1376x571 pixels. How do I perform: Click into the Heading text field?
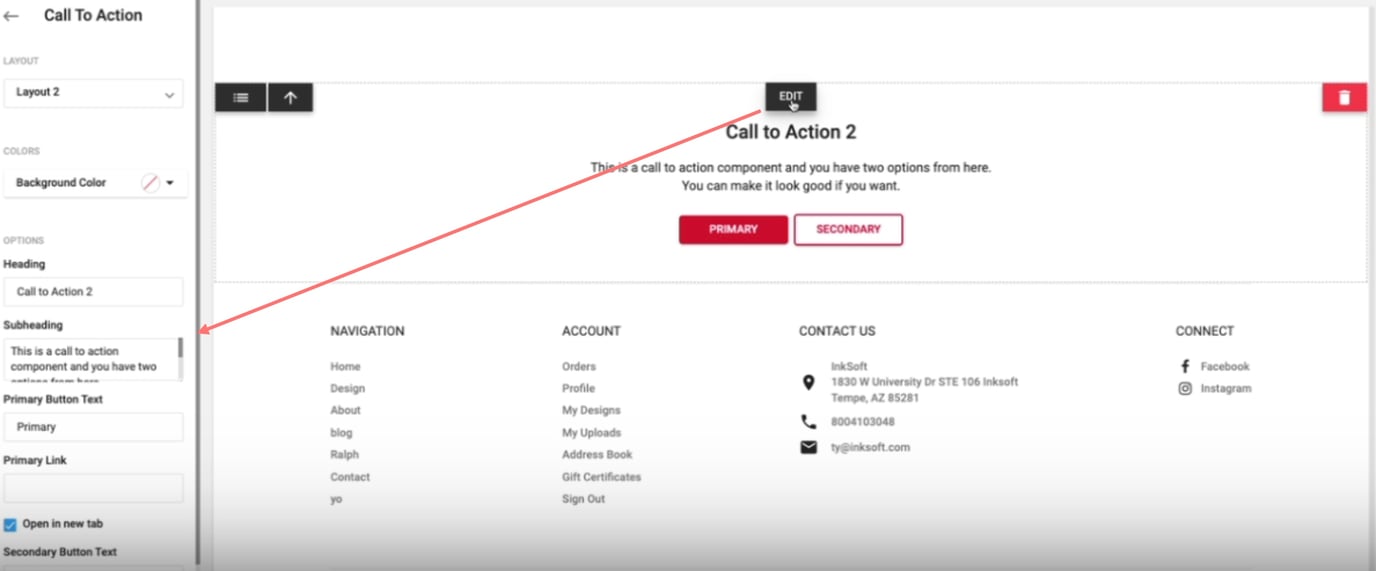click(x=93, y=292)
